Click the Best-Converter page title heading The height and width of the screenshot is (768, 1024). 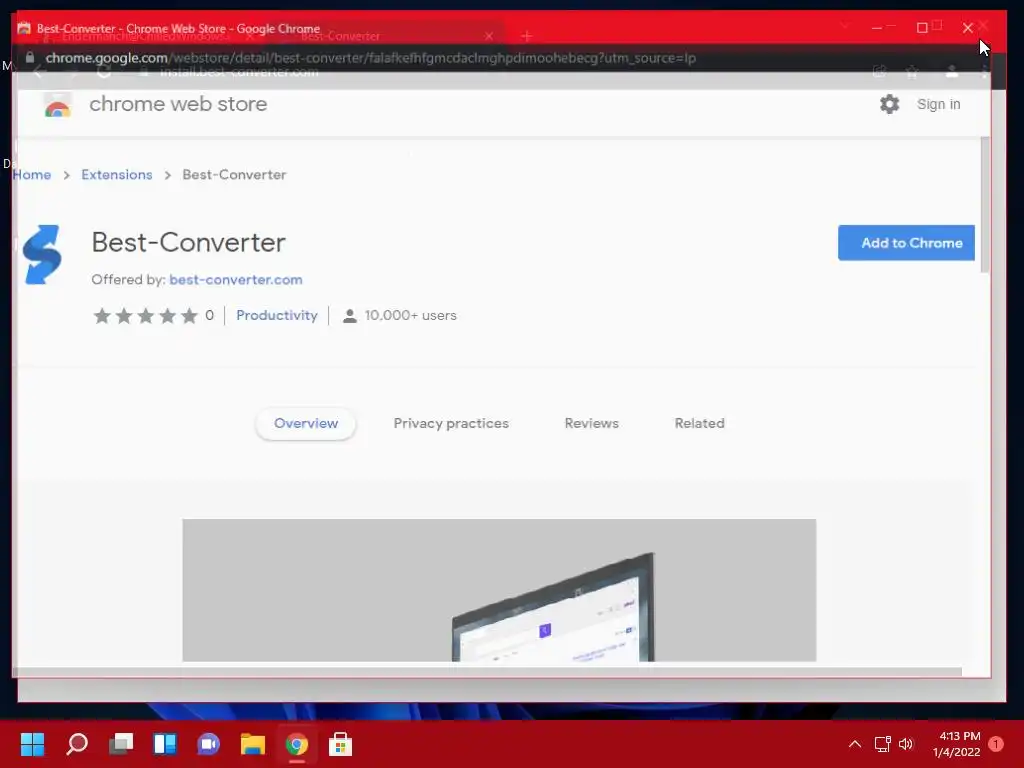coord(189,242)
